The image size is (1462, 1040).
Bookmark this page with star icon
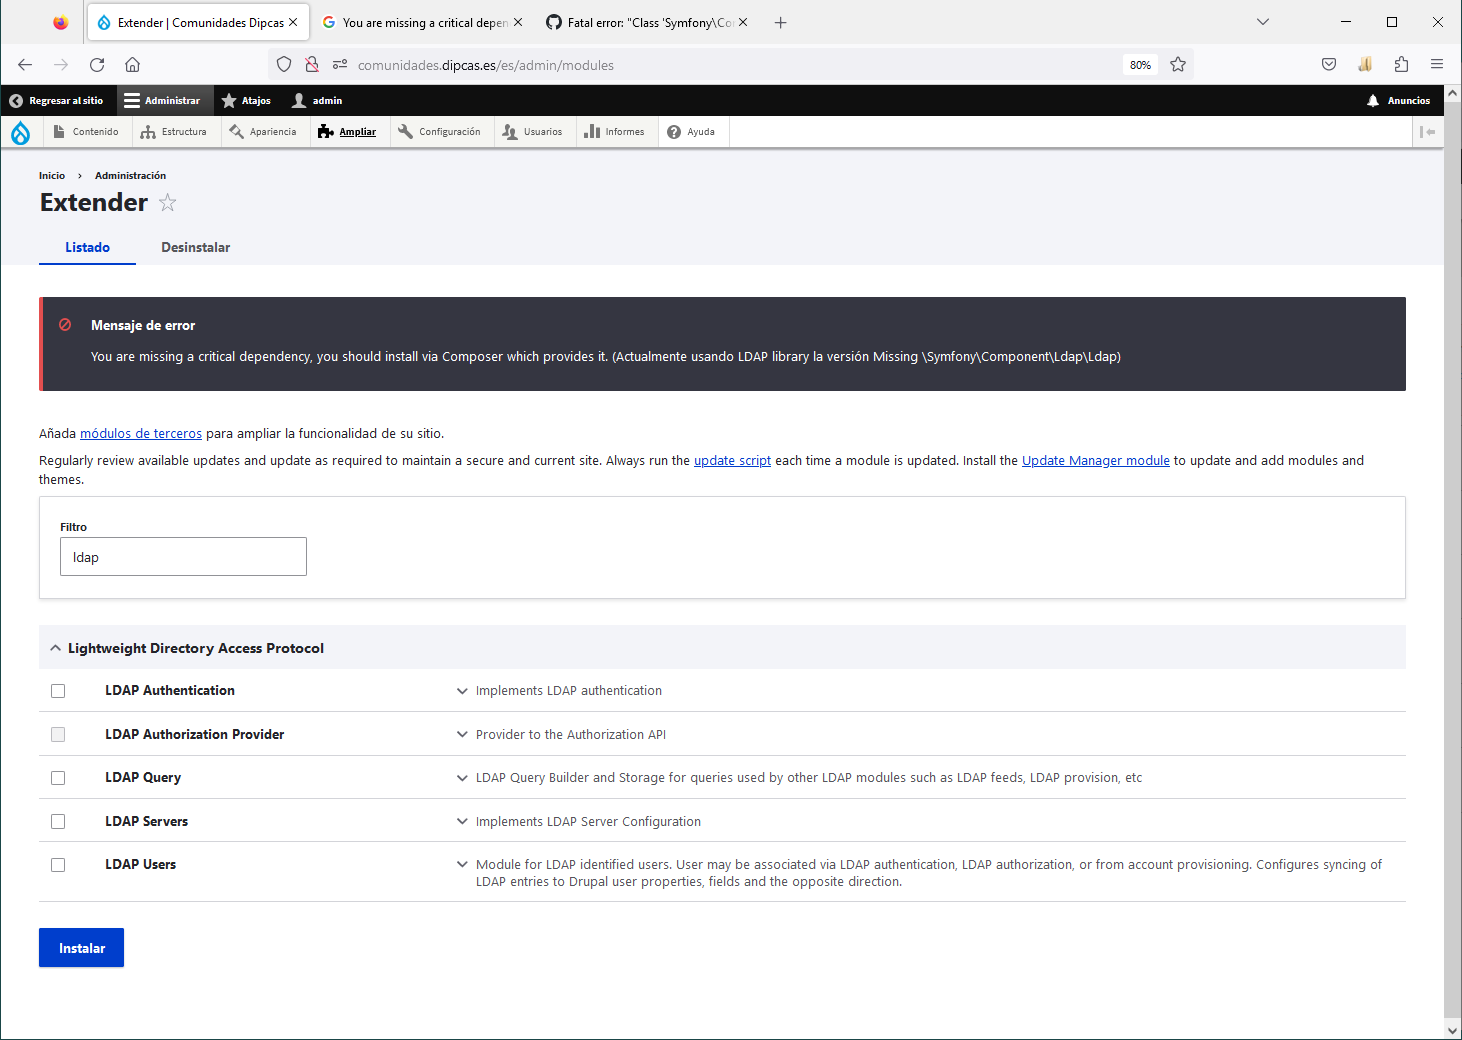[x=1178, y=65]
